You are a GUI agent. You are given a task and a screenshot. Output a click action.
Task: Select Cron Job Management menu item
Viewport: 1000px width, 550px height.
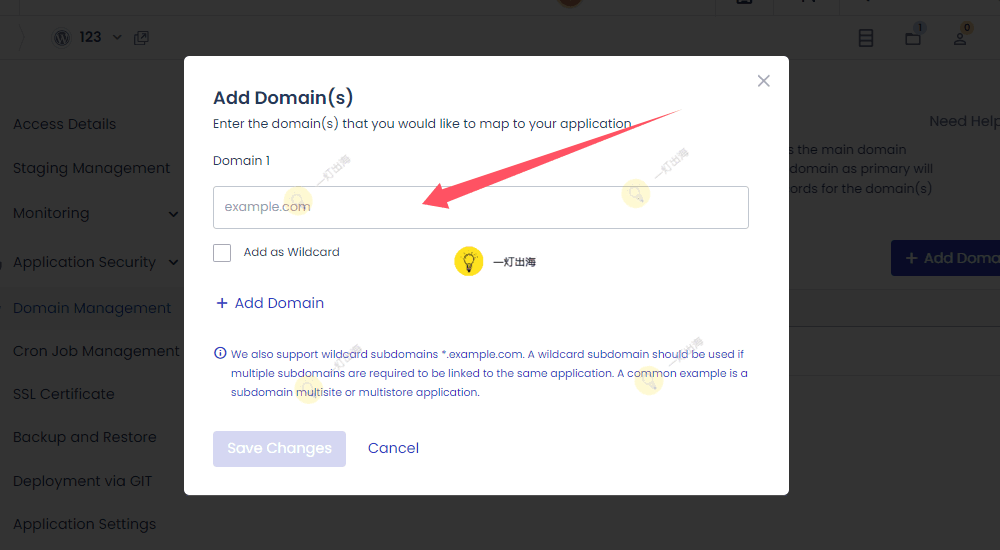[96, 351]
